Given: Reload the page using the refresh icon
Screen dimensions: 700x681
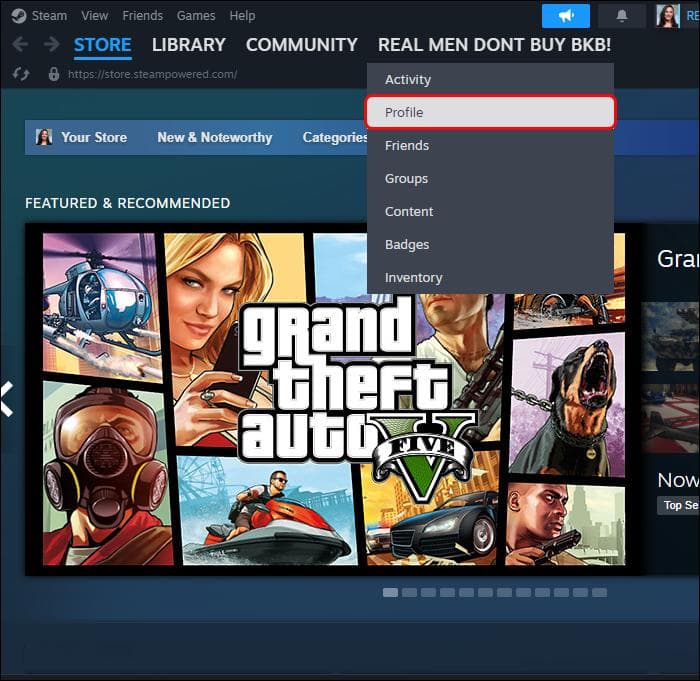Looking at the screenshot, I should coord(21,74).
